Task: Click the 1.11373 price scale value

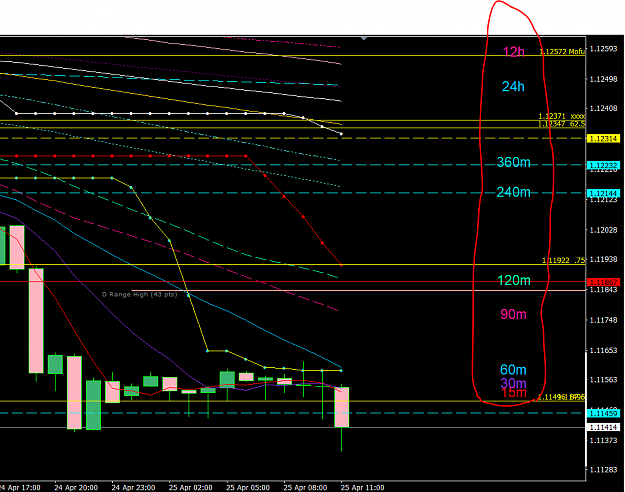Action: point(603,440)
